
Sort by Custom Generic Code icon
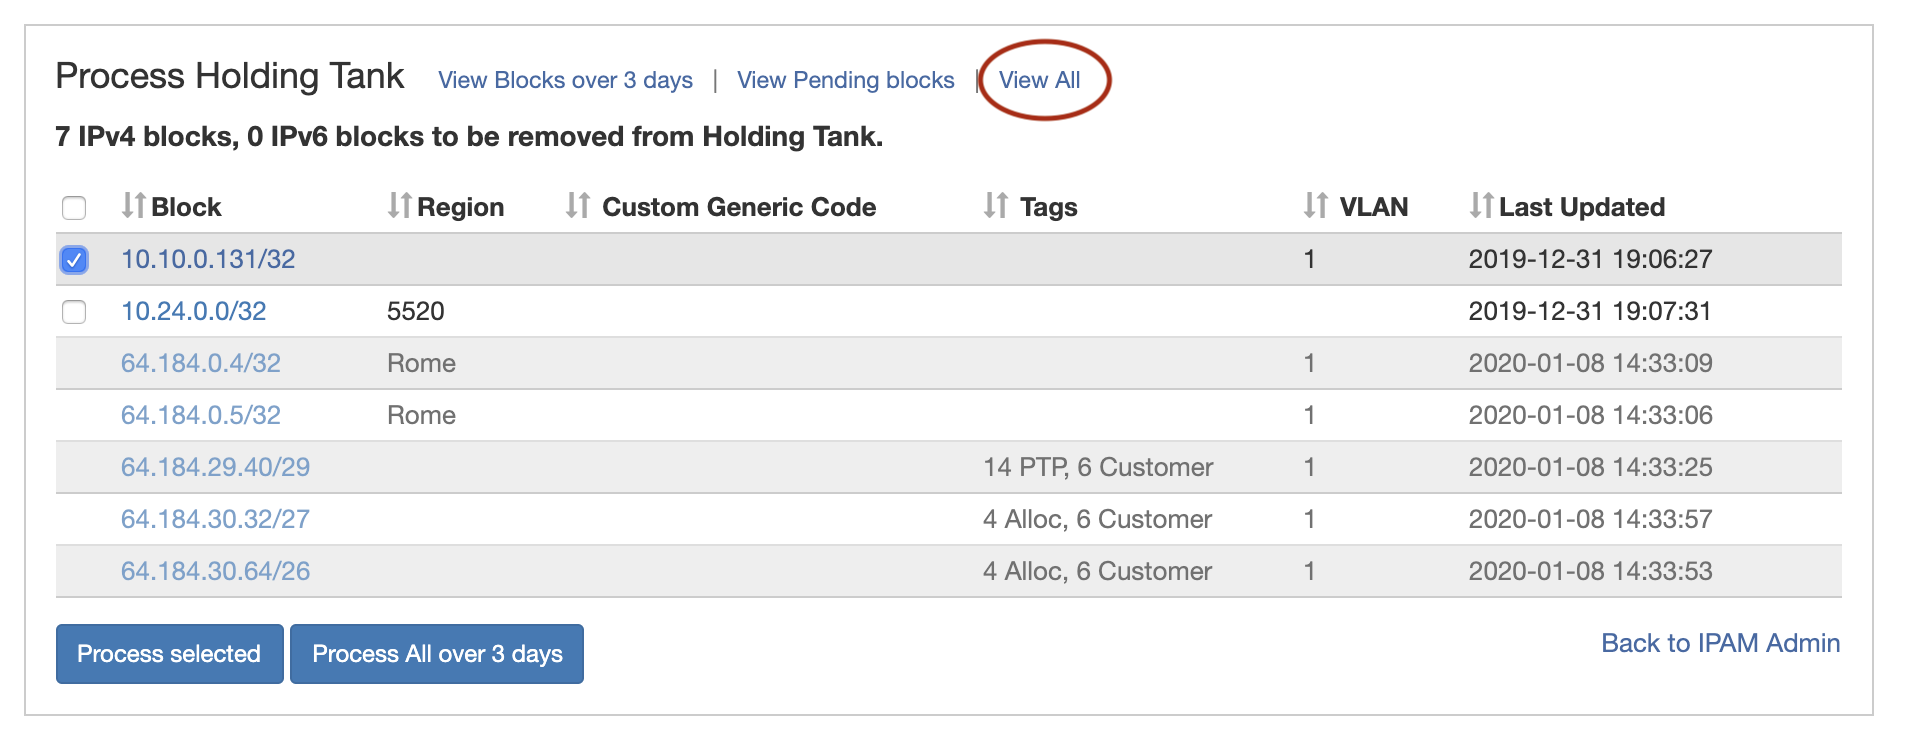(577, 205)
